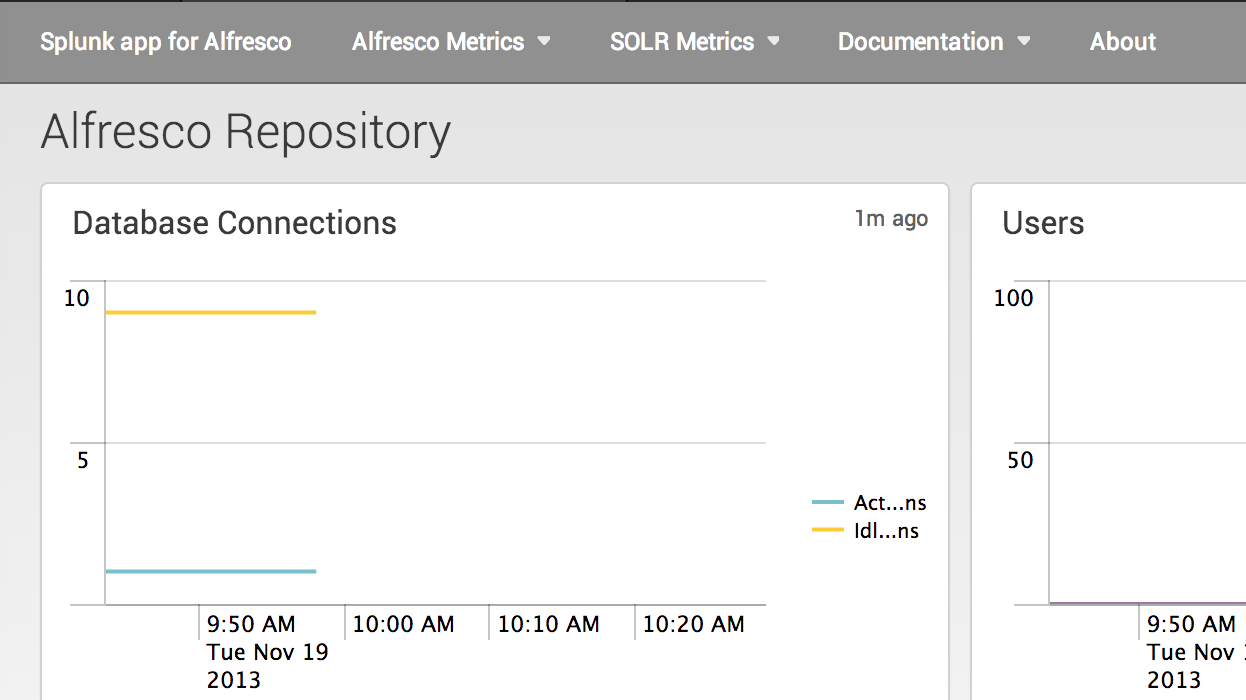
Task: Click the Alfresco Repository page heading
Action: pos(246,132)
